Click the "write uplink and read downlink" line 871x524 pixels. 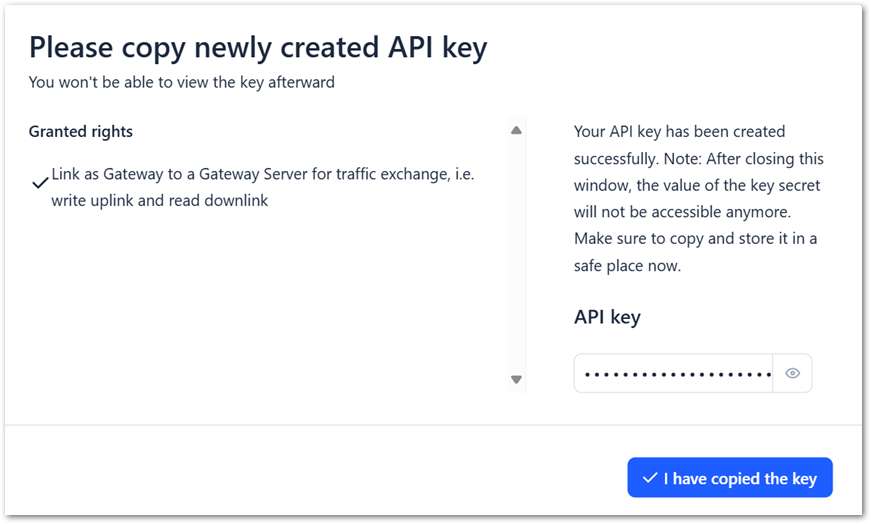click(160, 200)
